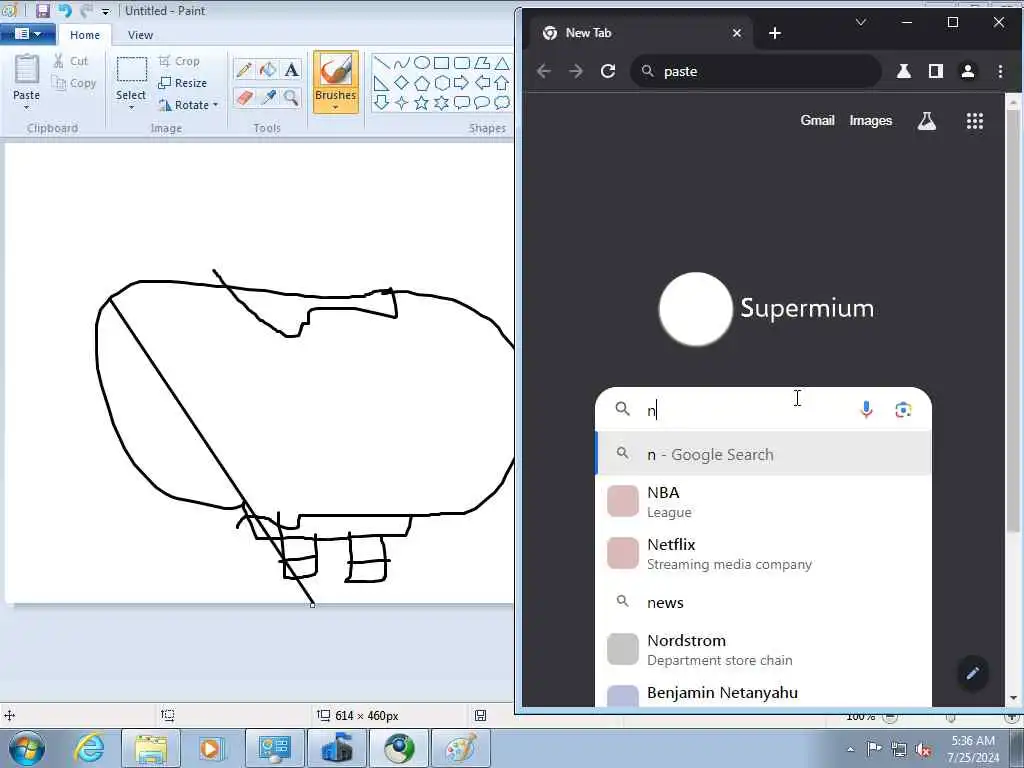This screenshot has width=1024, height=768.
Task: Select the NBA League suggestion
Action: (763, 502)
